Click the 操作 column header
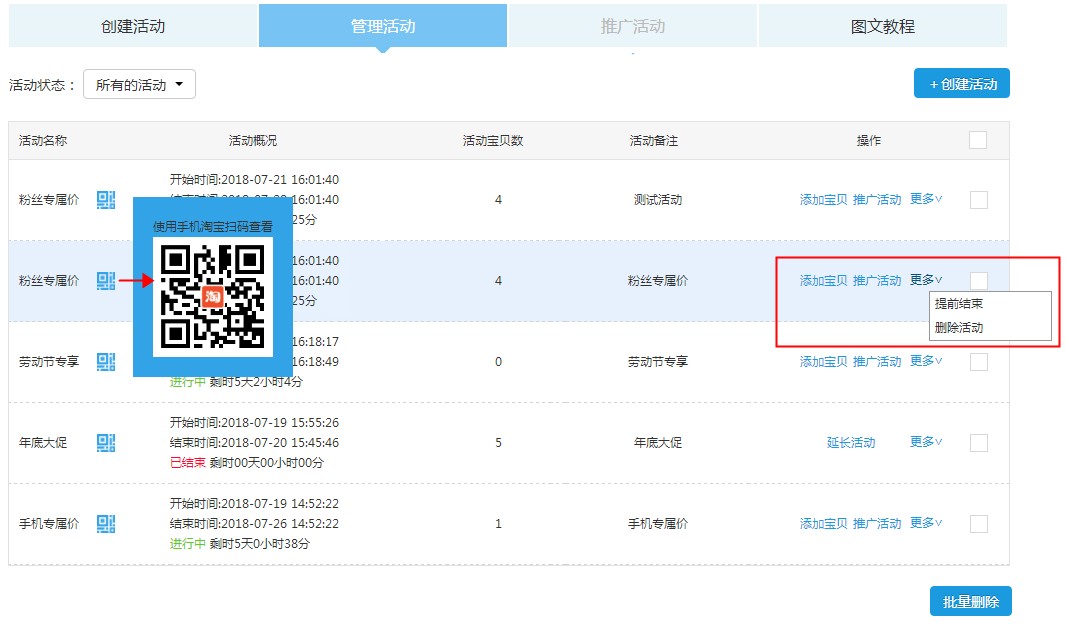This screenshot has height=633, width=1066. [x=869, y=141]
